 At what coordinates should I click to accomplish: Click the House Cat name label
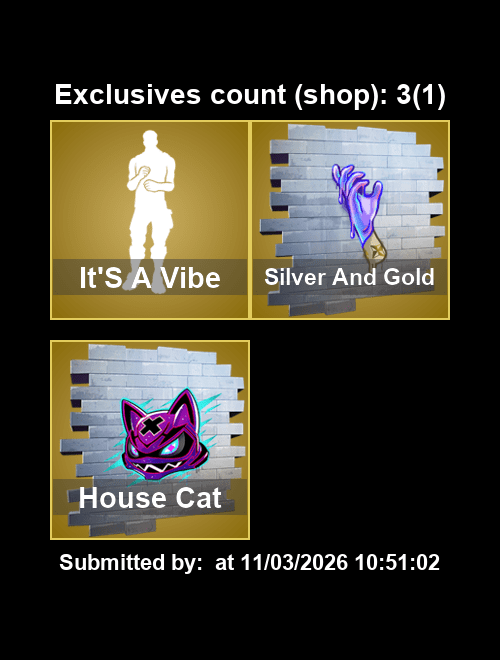tap(150, 498)
